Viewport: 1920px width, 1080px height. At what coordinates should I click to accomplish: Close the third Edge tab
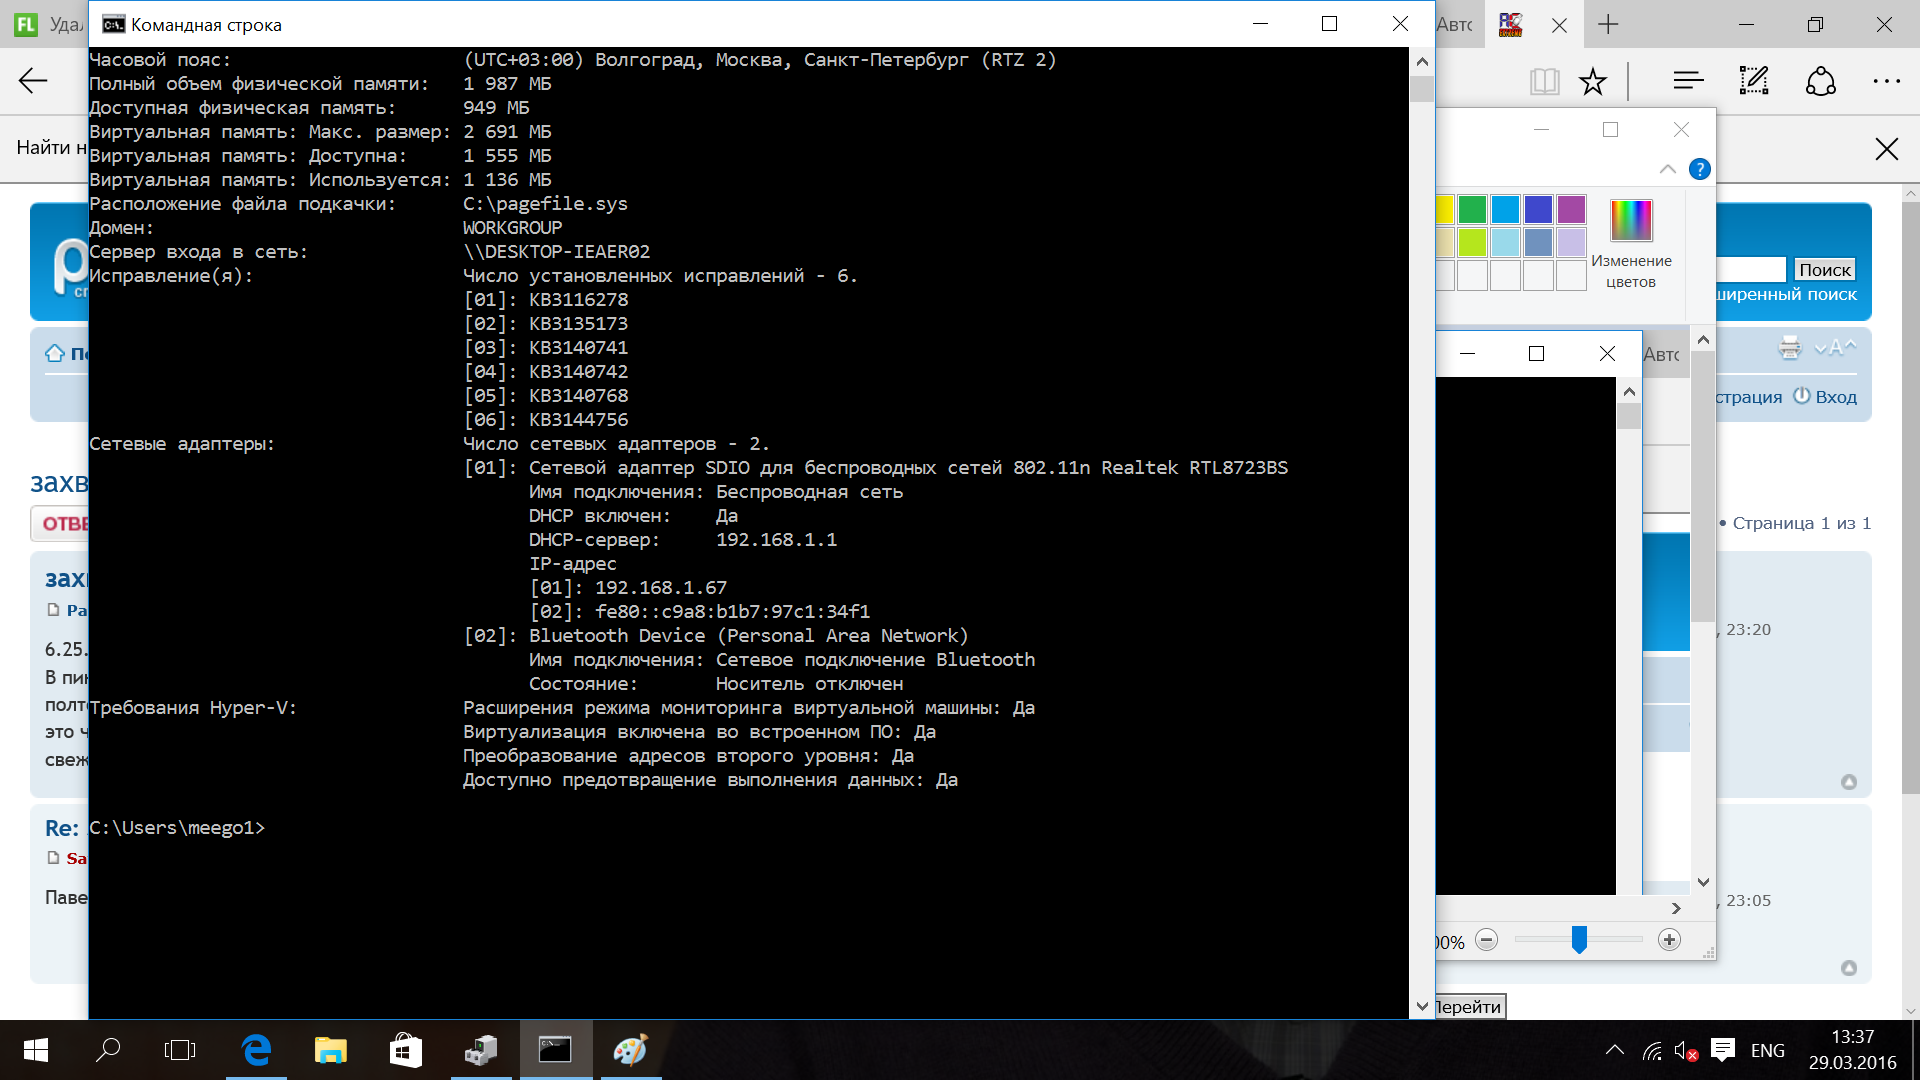[1559, 25]
